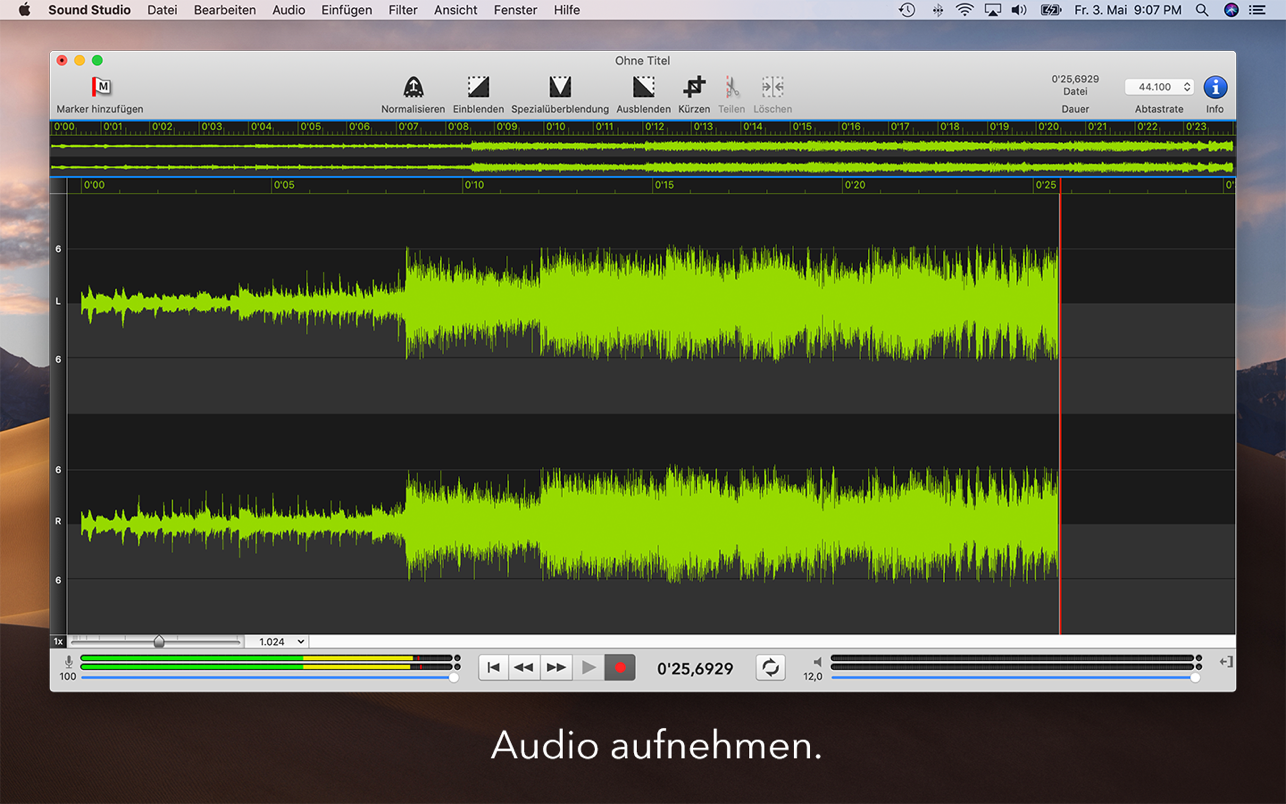This screenshot has width=1286, height=804.
Task: Click the Marker hinzufügen flag icon
Action: coord(101,87)
